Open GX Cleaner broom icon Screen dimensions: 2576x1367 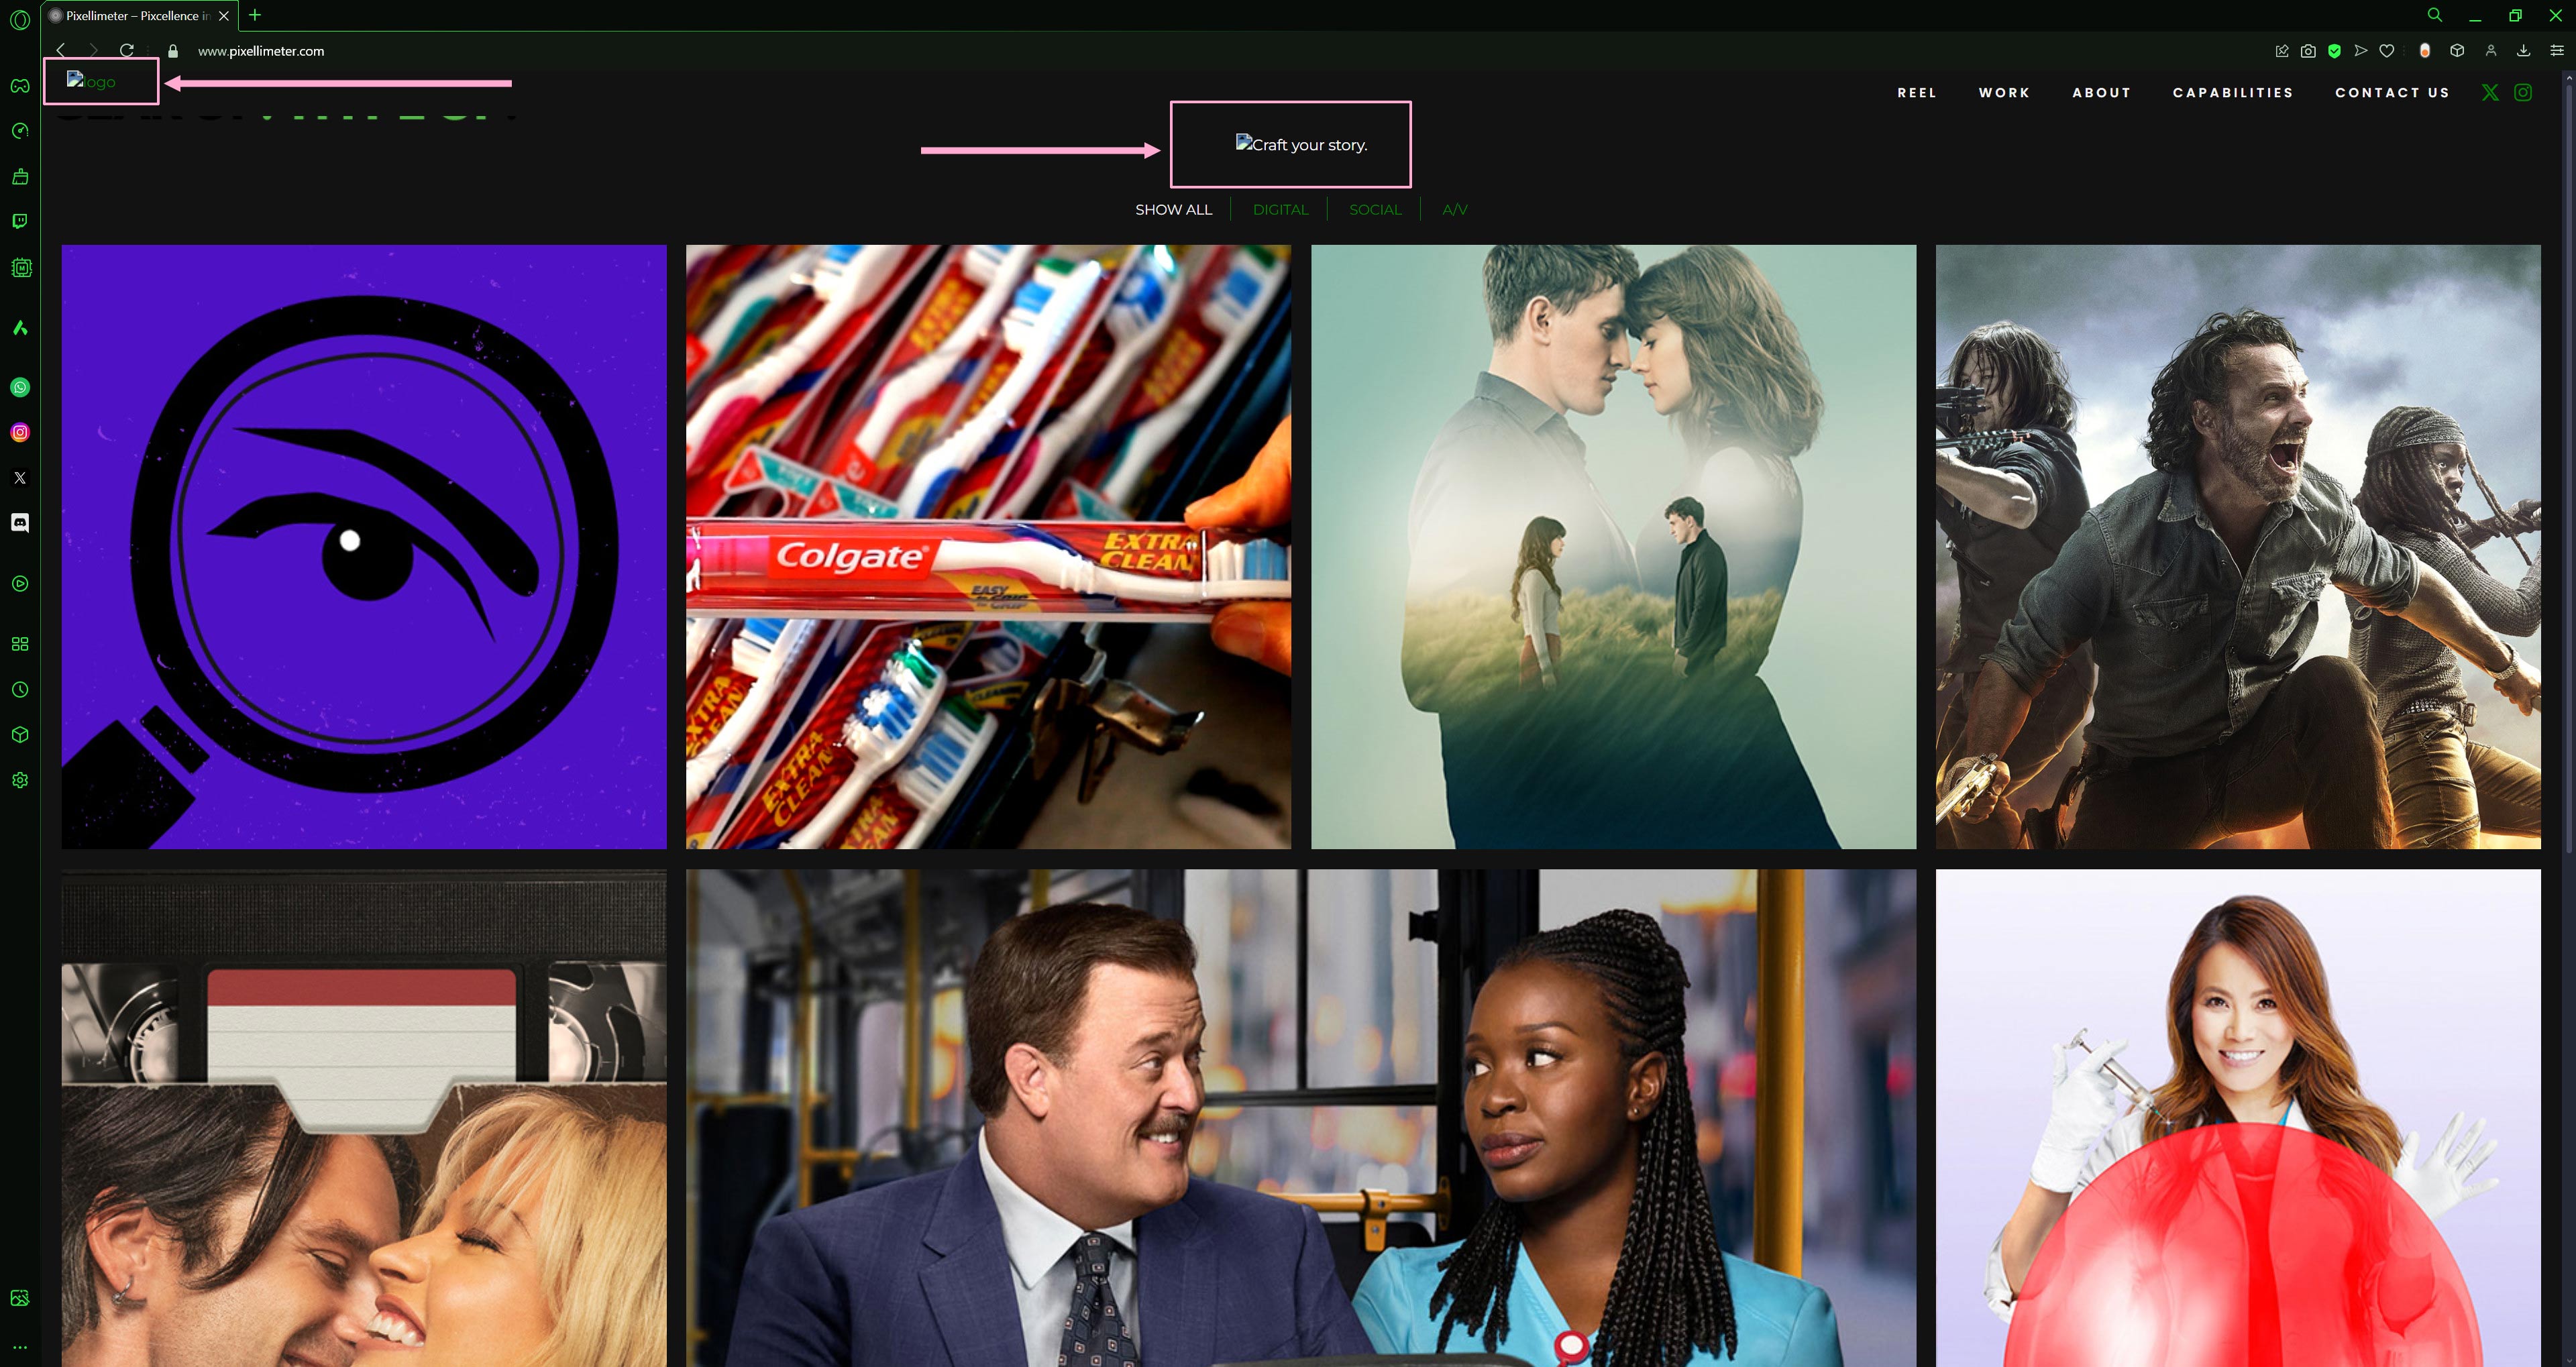click(x=20, y=176)
